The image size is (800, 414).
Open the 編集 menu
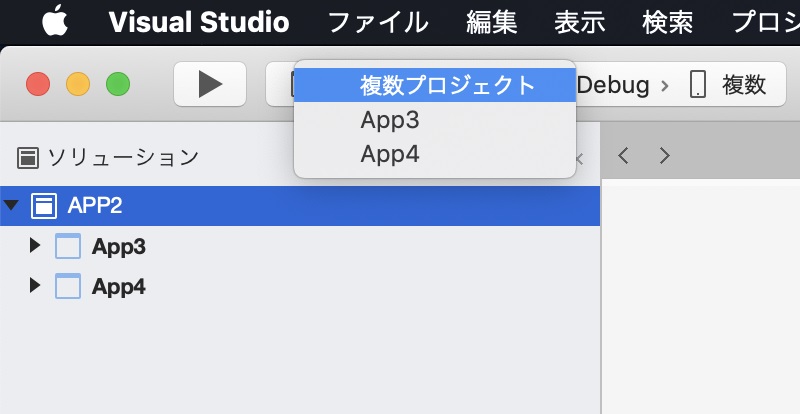[x=492, y=22]
